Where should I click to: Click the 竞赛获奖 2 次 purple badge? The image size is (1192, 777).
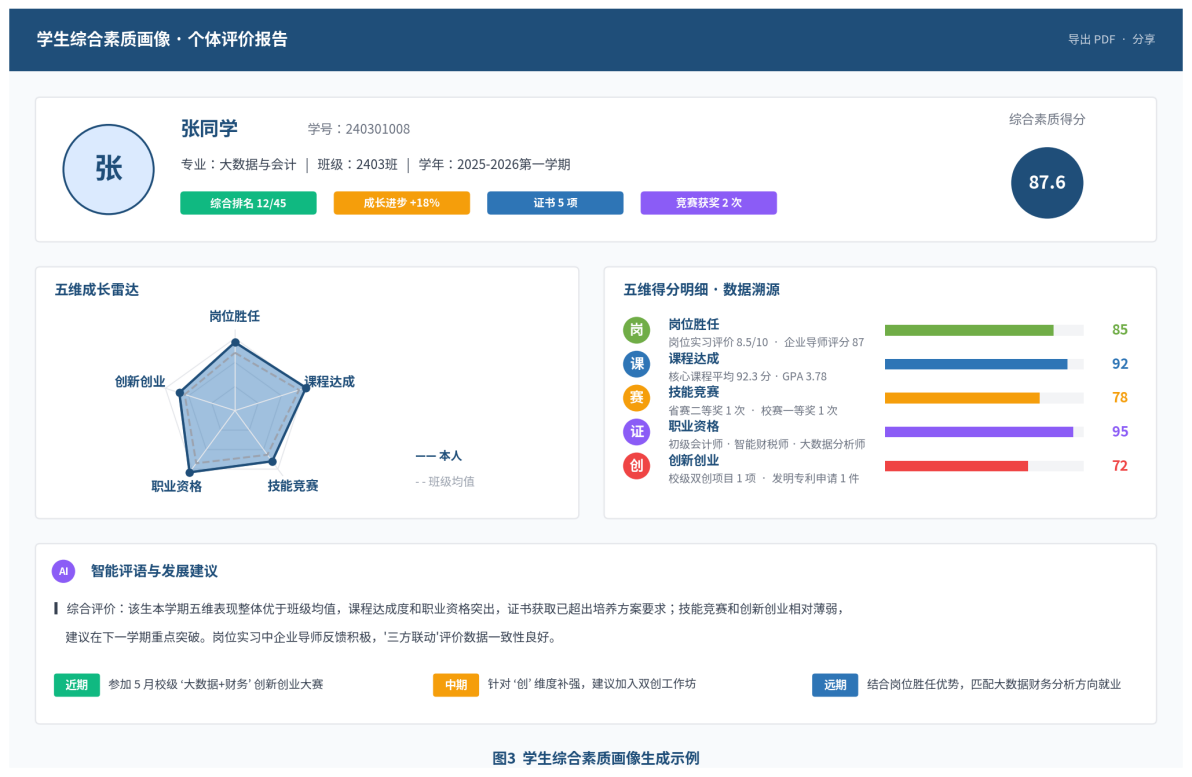709,203
